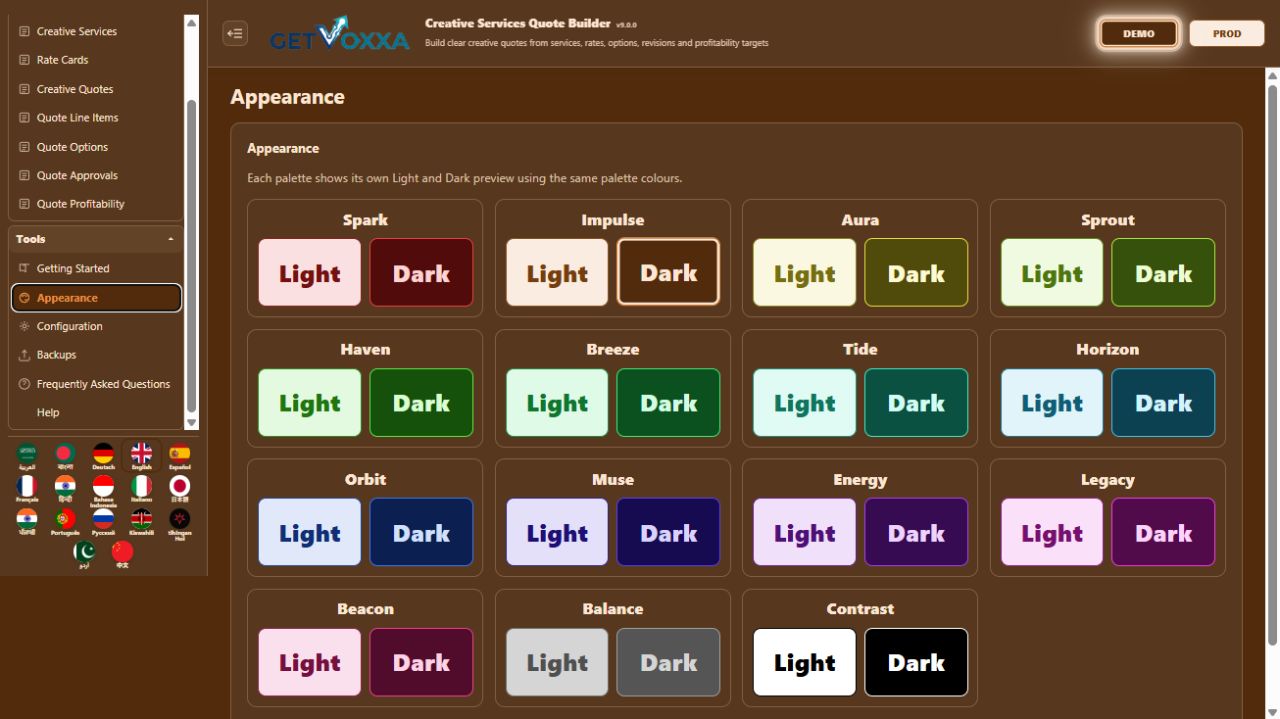Switch environment to PROD

tap(1227, 33)
